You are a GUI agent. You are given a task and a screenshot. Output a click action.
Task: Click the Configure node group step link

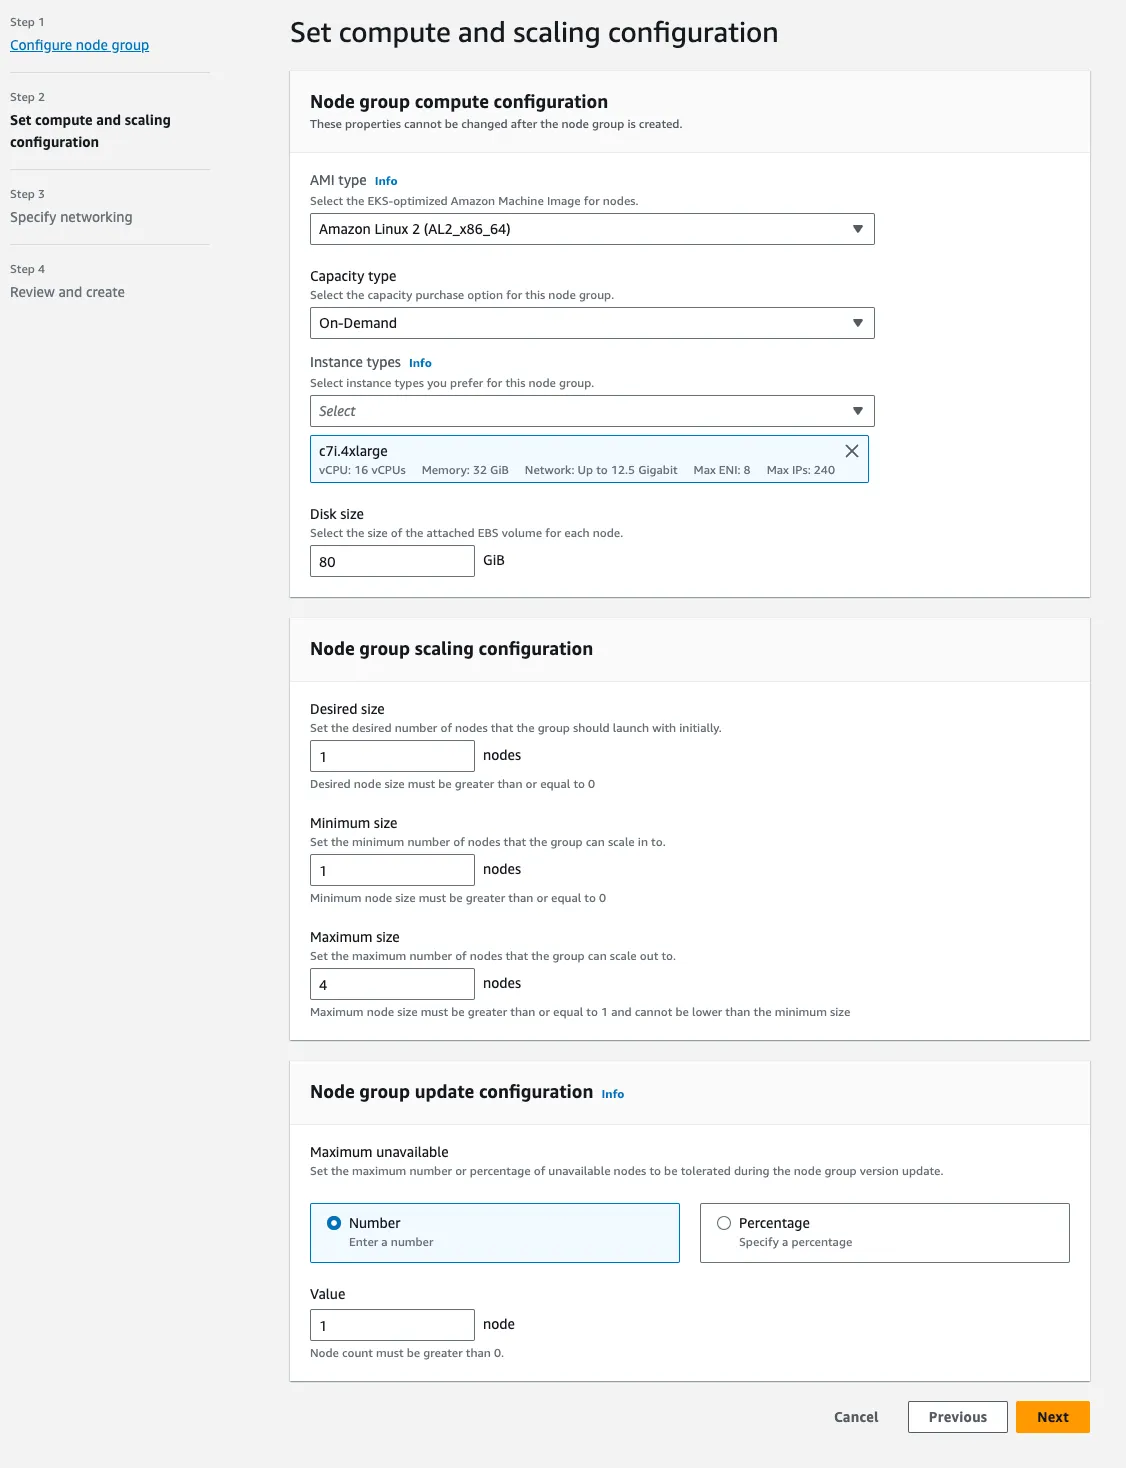79,44
